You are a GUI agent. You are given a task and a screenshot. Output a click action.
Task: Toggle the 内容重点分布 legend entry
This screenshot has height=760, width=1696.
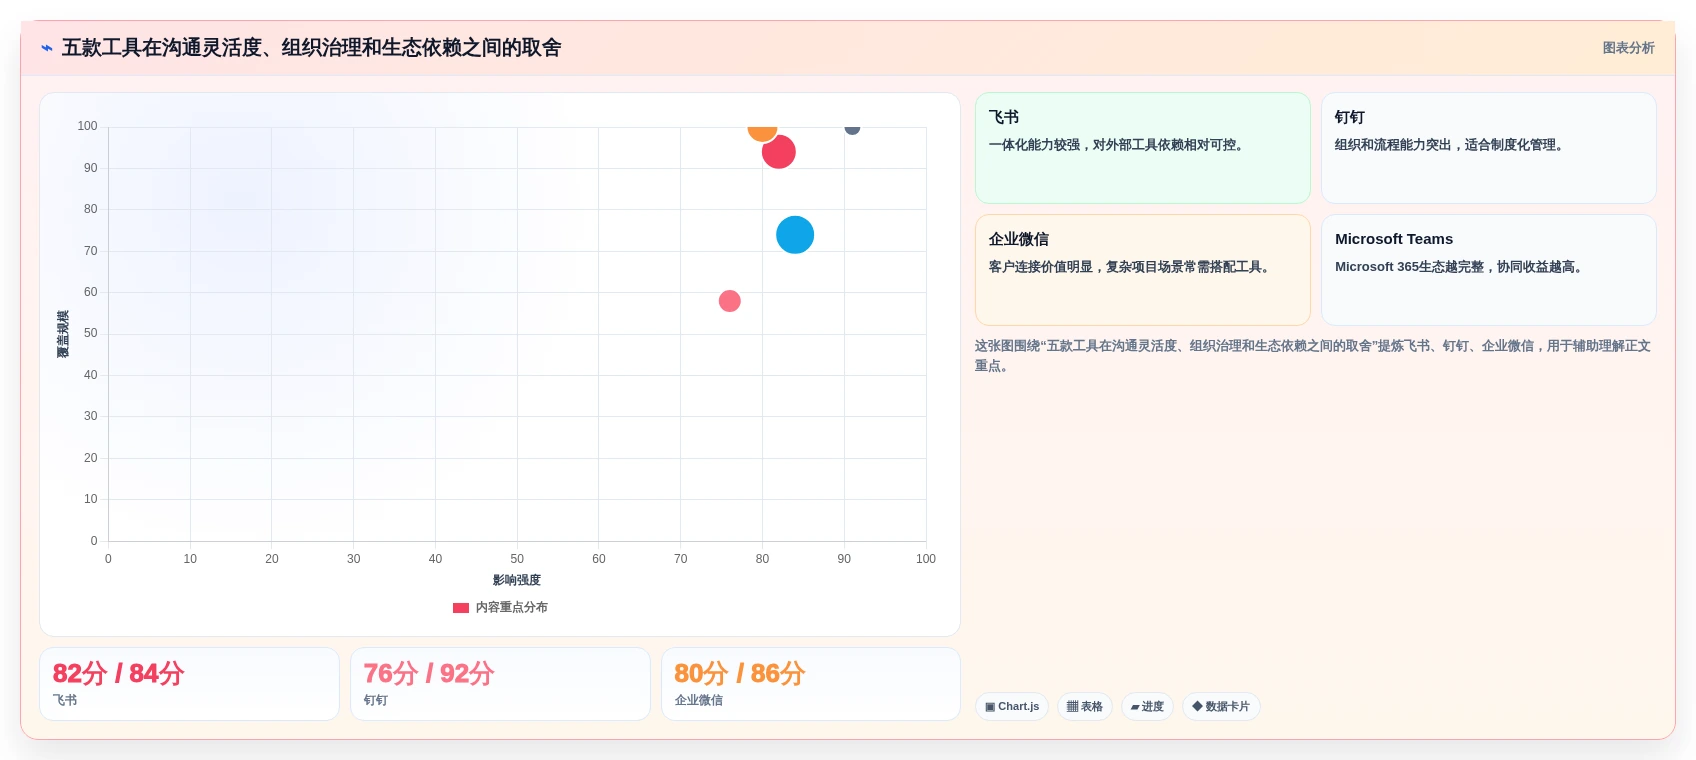500,607
